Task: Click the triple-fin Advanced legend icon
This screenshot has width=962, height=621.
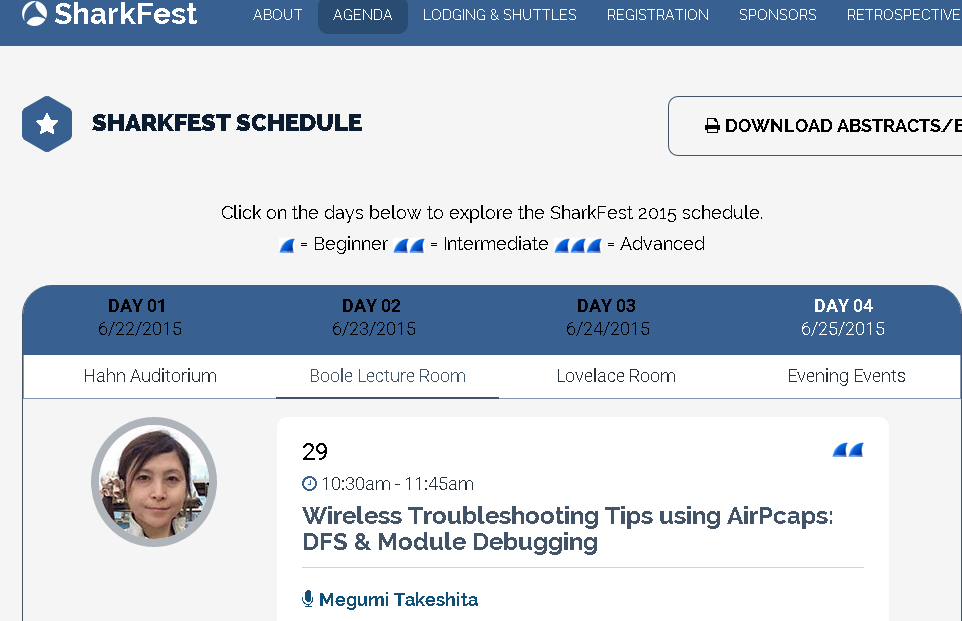Action: coord(577,245)
